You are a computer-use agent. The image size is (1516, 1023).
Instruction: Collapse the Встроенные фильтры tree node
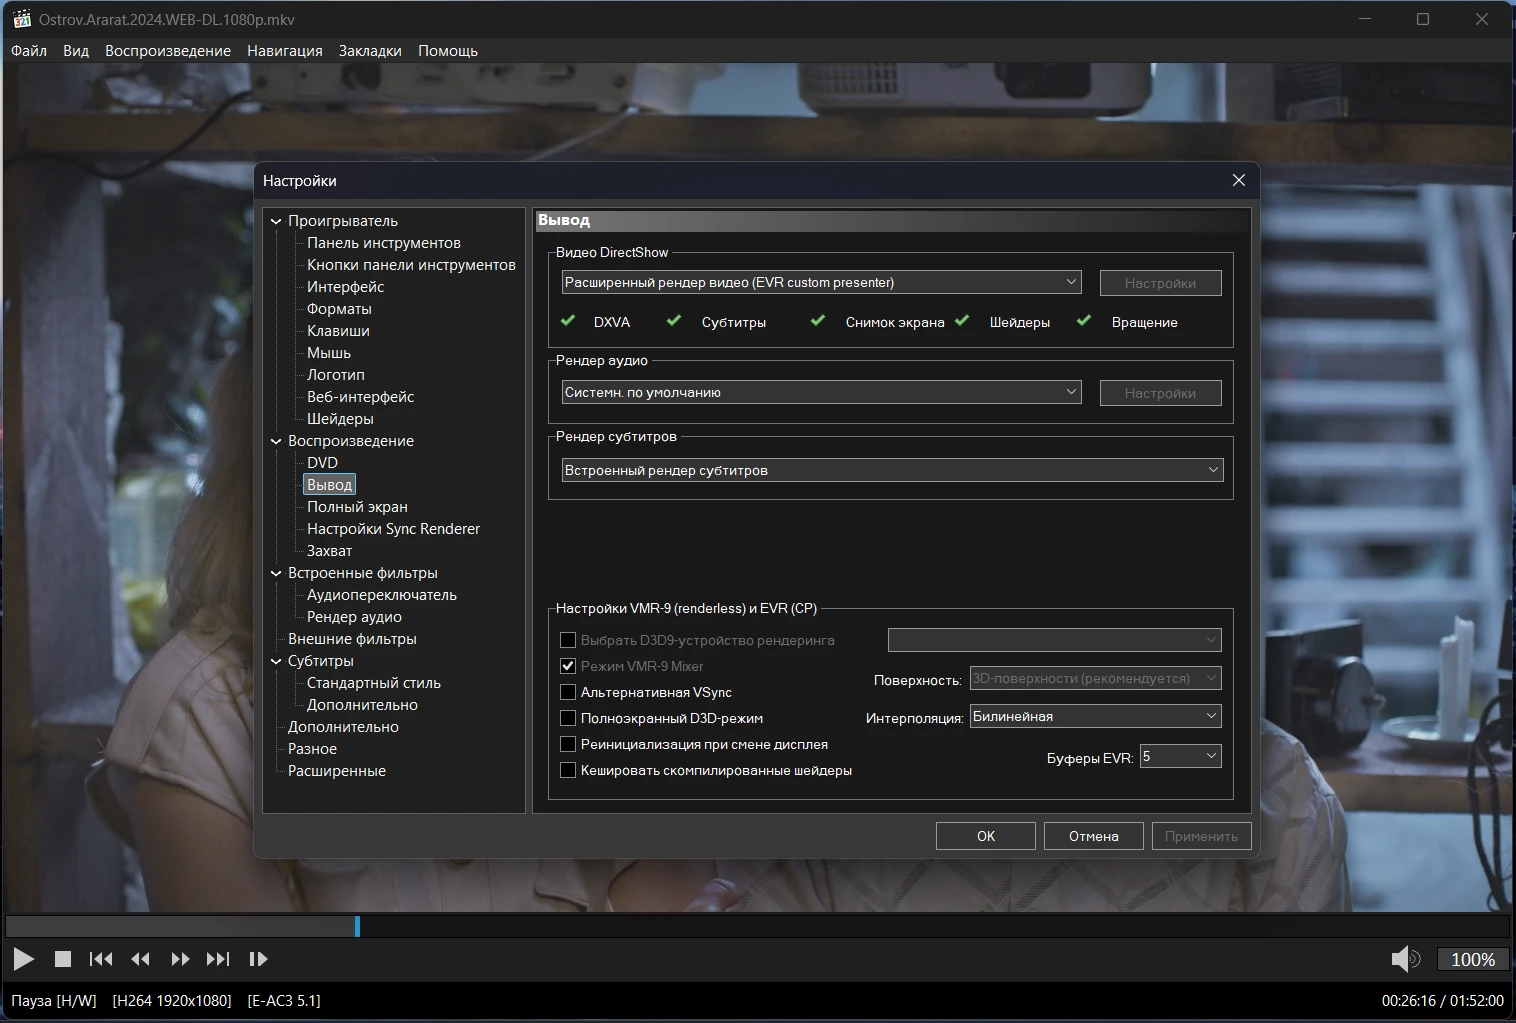(276, 573)
